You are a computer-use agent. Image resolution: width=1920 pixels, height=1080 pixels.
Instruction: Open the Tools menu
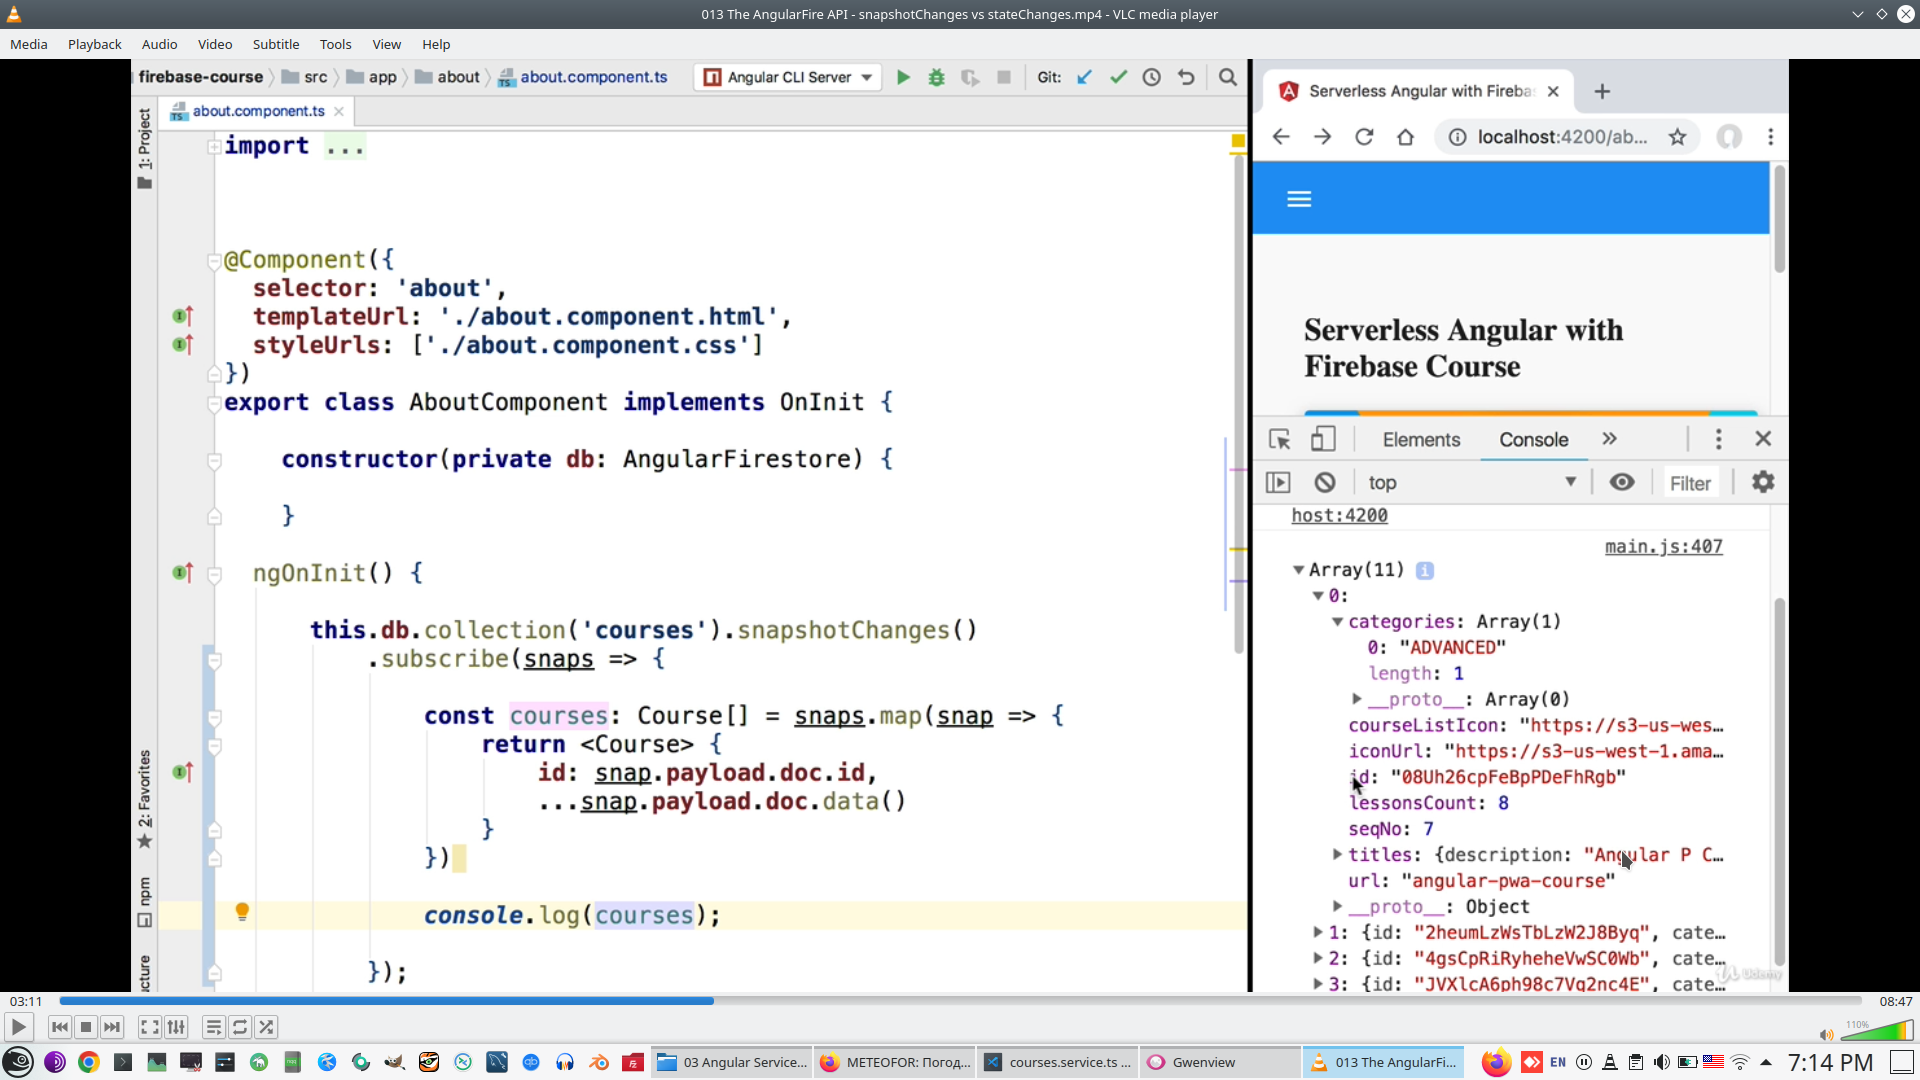335,44
